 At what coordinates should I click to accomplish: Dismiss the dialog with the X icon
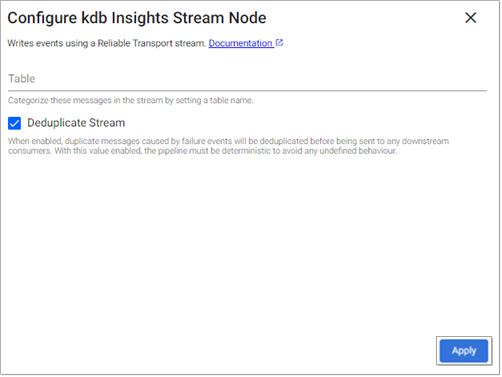click(471, 18)
